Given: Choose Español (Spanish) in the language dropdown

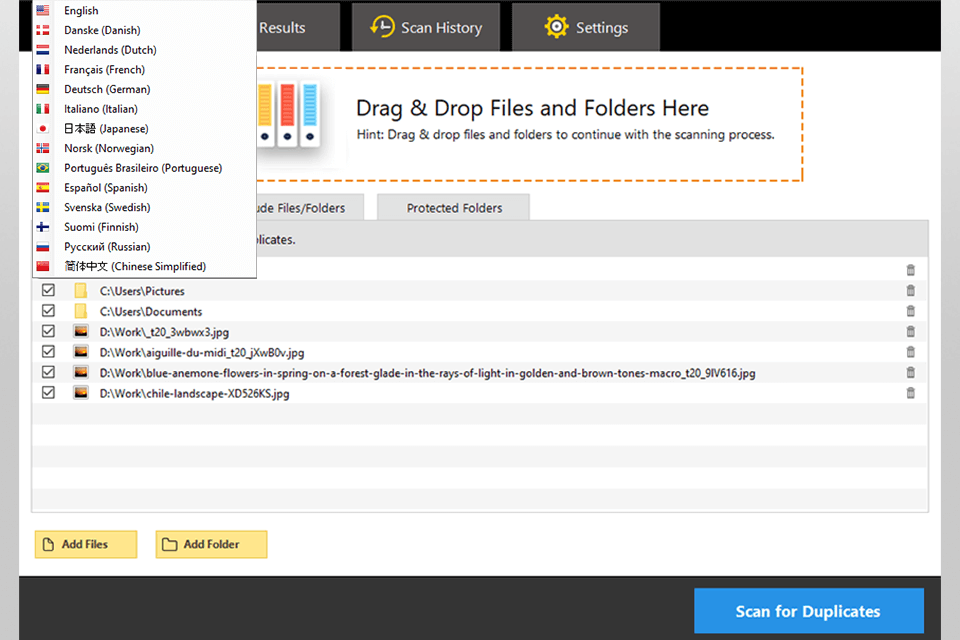Looking at the screenshot, I should pos(105,188).
